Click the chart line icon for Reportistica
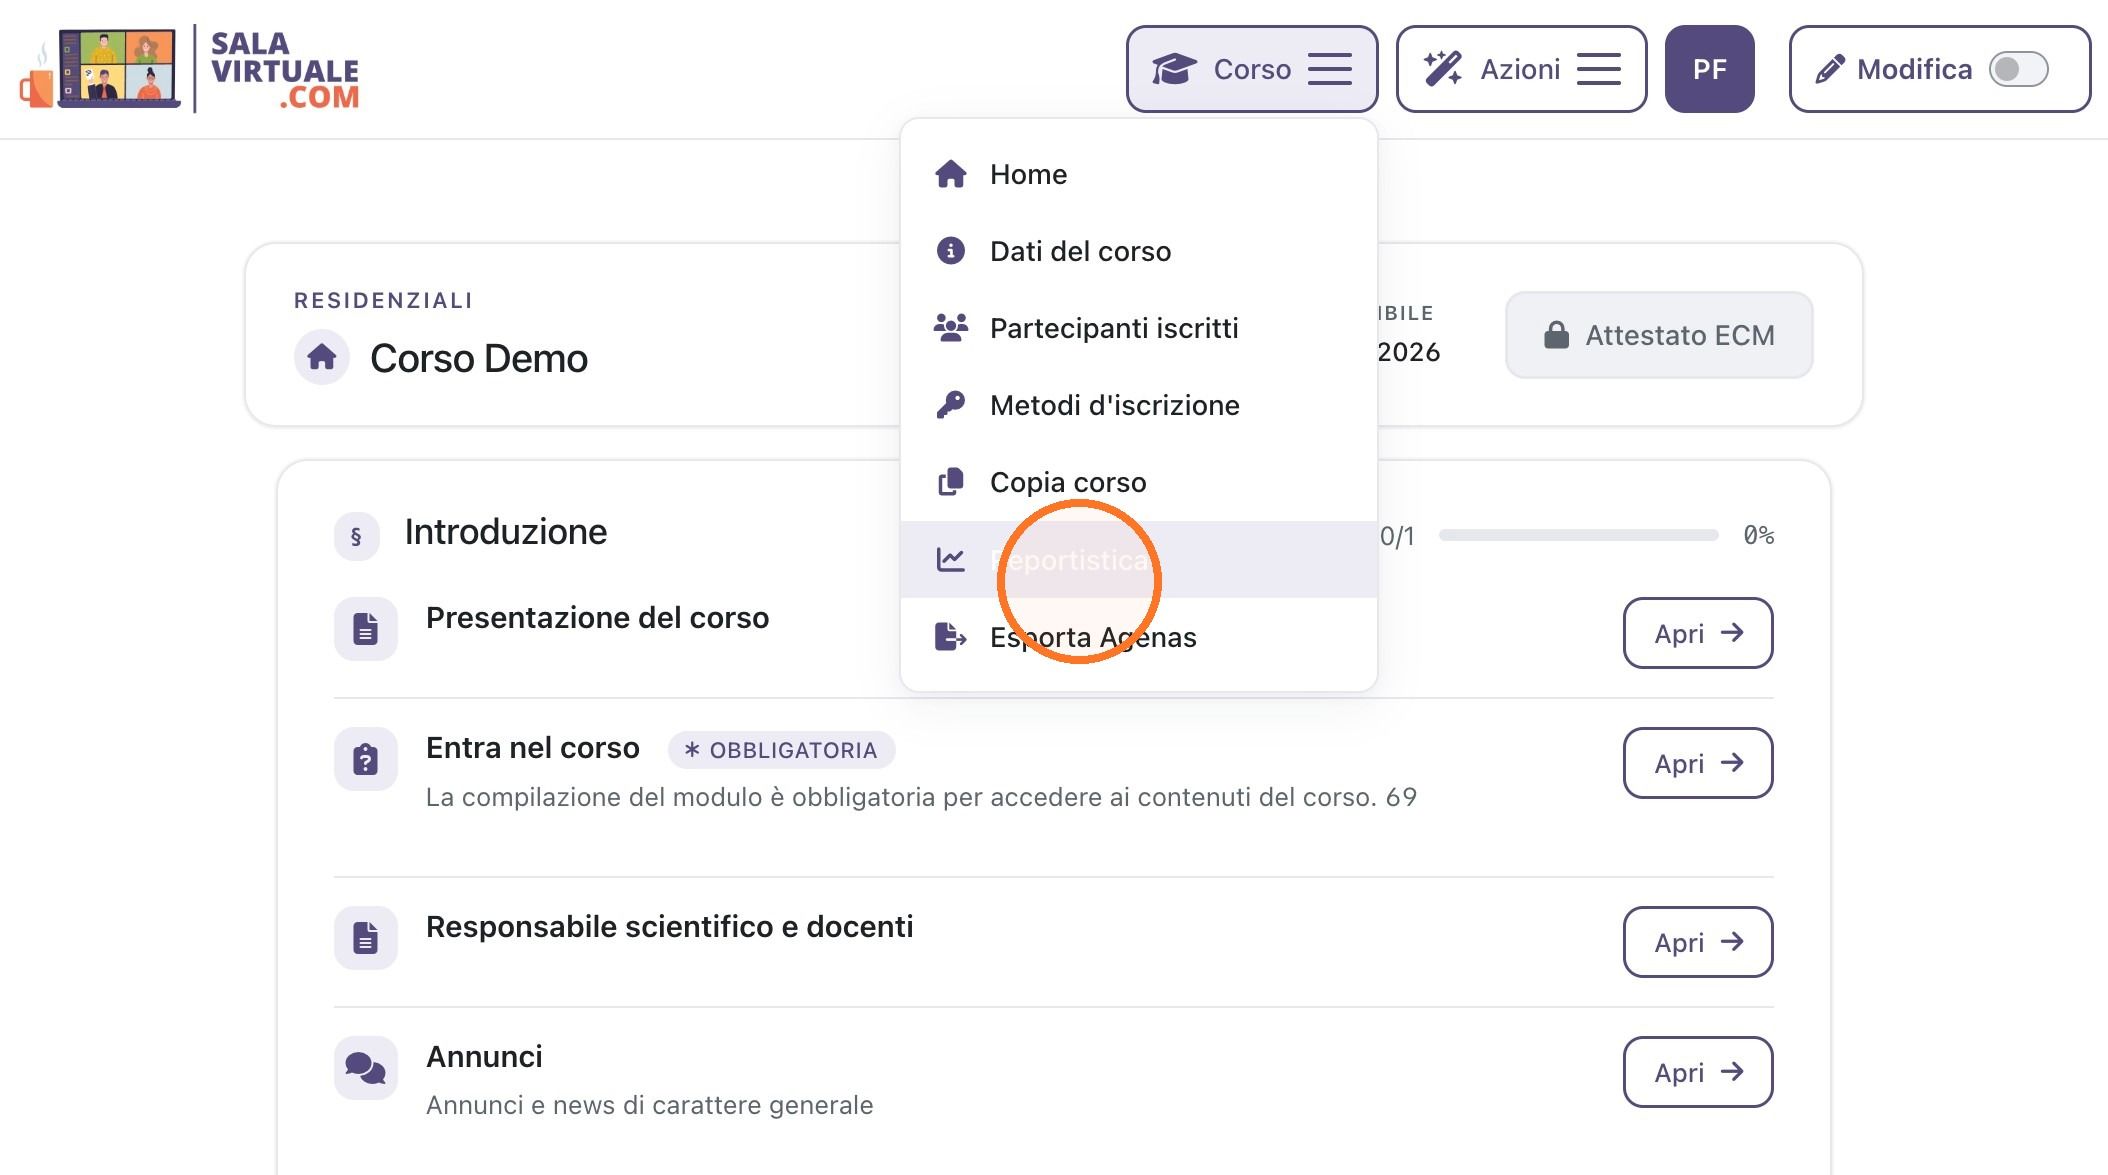 coord(950,559)
